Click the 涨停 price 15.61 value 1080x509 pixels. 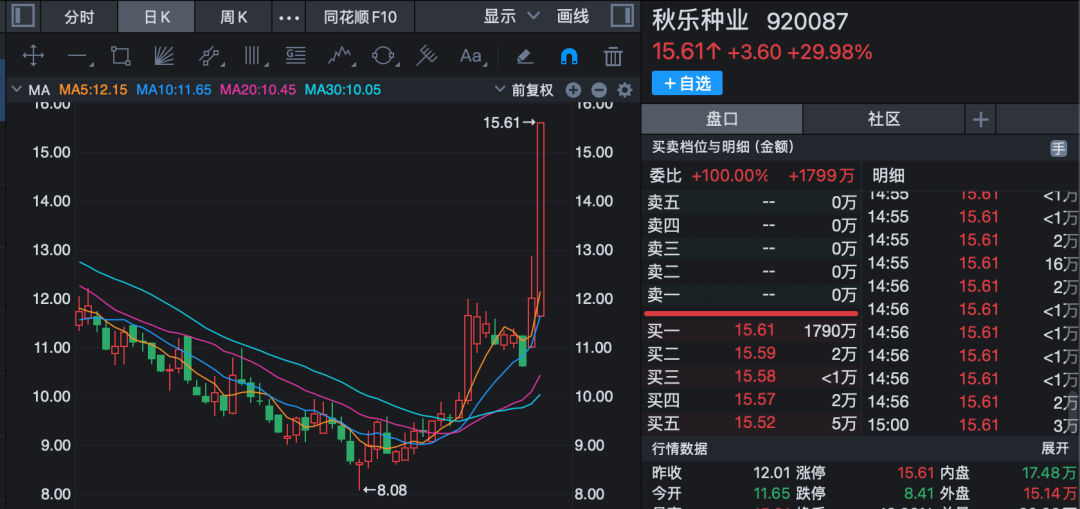(x=915, y=473)
